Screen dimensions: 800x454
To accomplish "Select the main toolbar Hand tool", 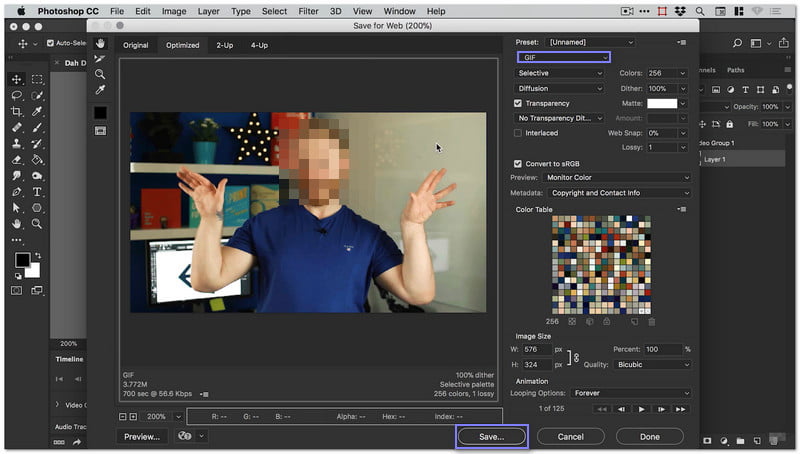I will 16,224.
